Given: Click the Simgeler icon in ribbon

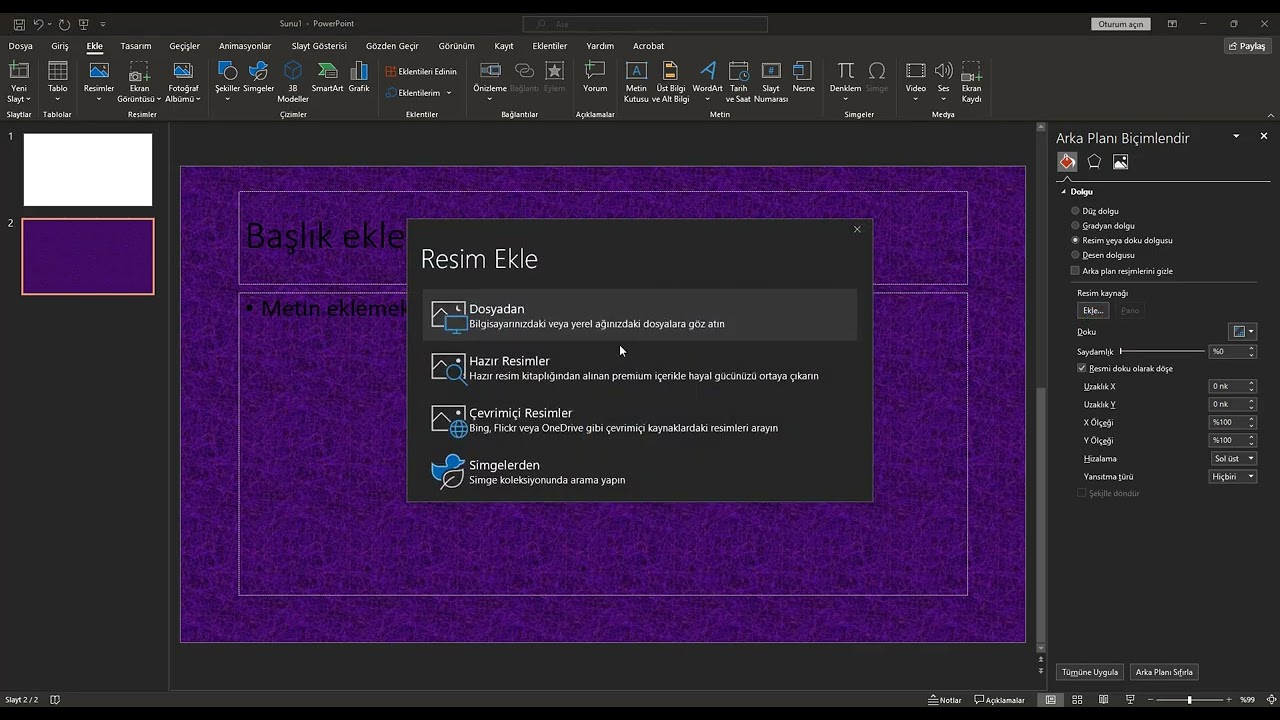Looking at the screenshot, I should (x=258, y=77).
